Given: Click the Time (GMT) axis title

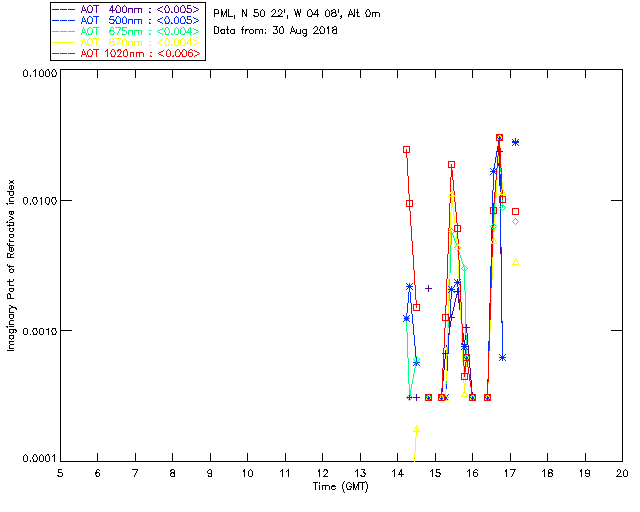Looking at the screenshot, I should (340, 487).
